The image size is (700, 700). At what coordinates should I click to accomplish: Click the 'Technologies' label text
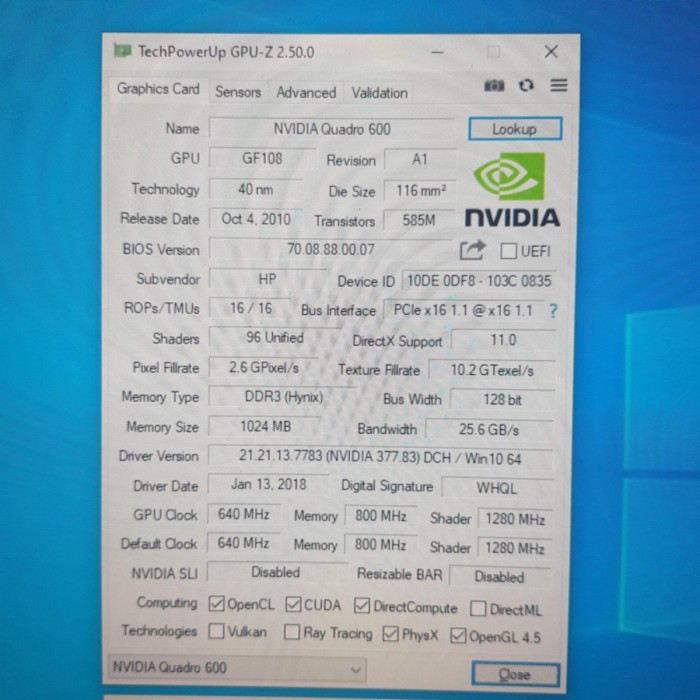[x=159, y=630]
